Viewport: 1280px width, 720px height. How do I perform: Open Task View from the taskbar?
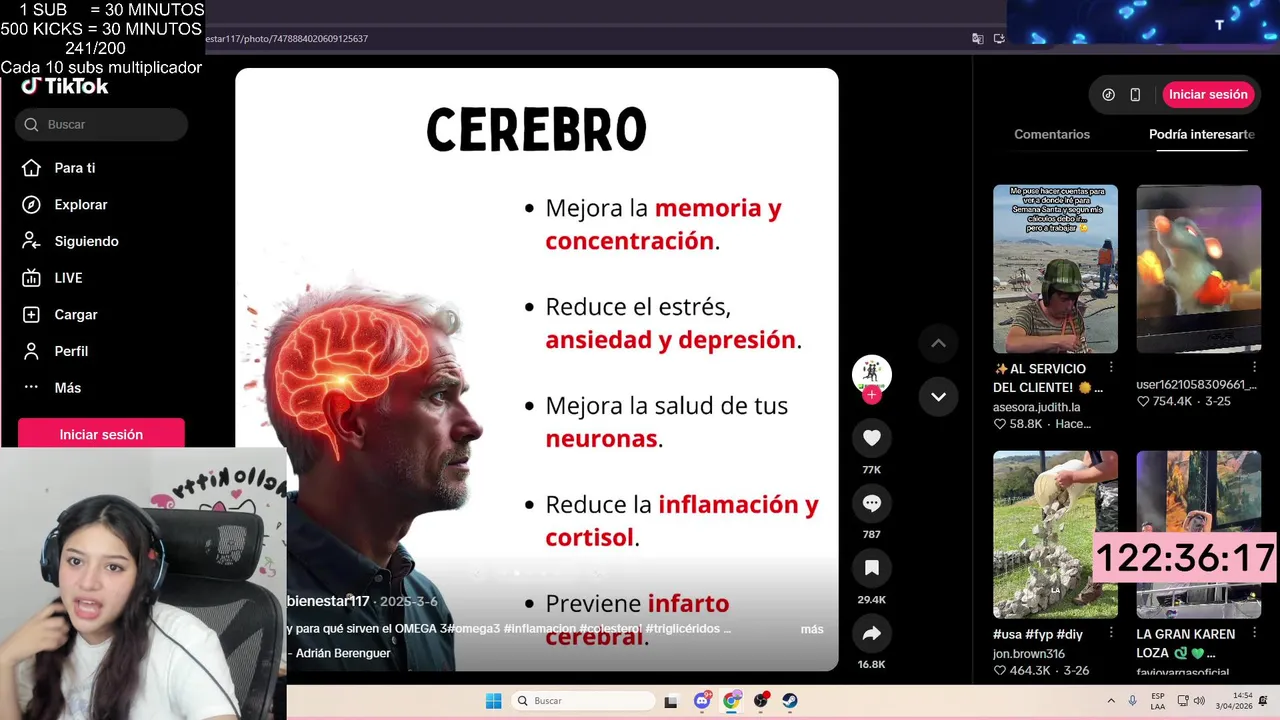click(671, 701)
